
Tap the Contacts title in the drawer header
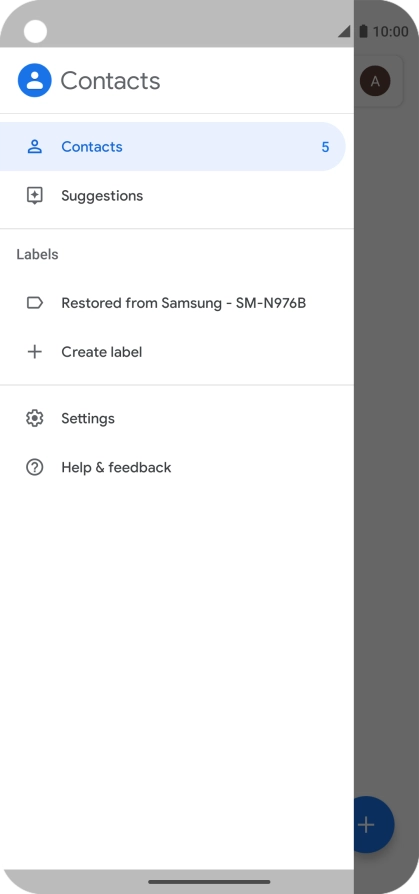(x=111, y=81)
